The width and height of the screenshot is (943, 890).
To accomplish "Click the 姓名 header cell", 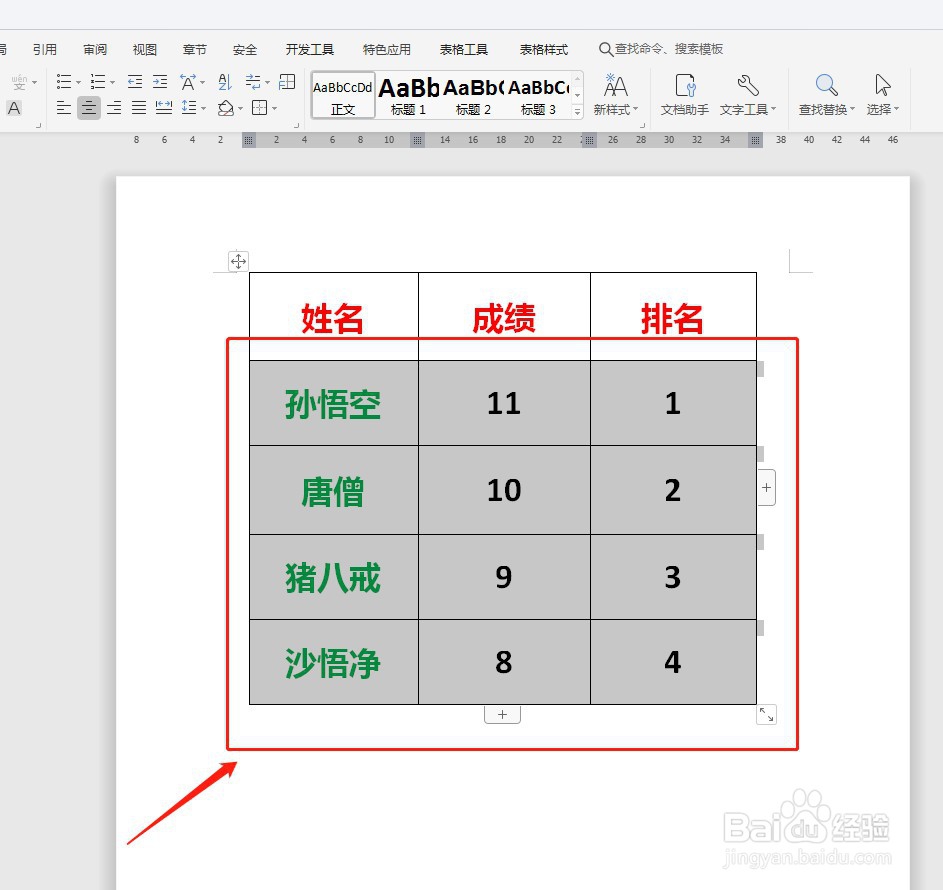I will (x=333, y=318).
